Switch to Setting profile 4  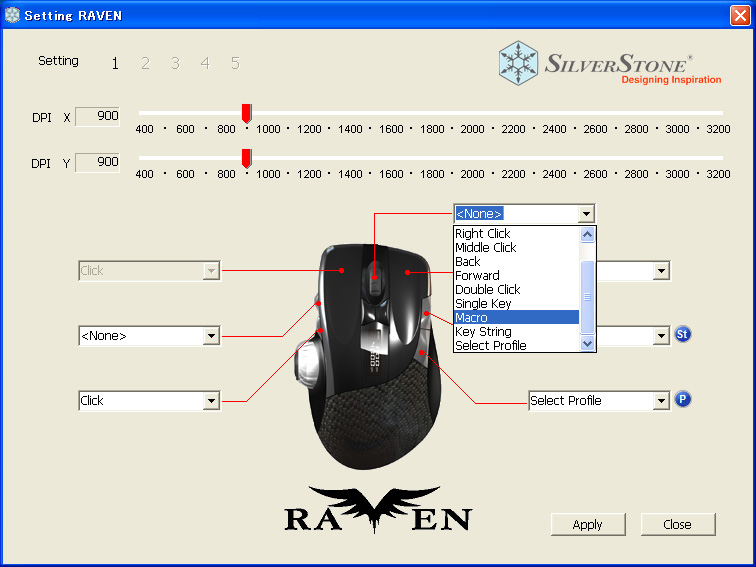point(205,63)
